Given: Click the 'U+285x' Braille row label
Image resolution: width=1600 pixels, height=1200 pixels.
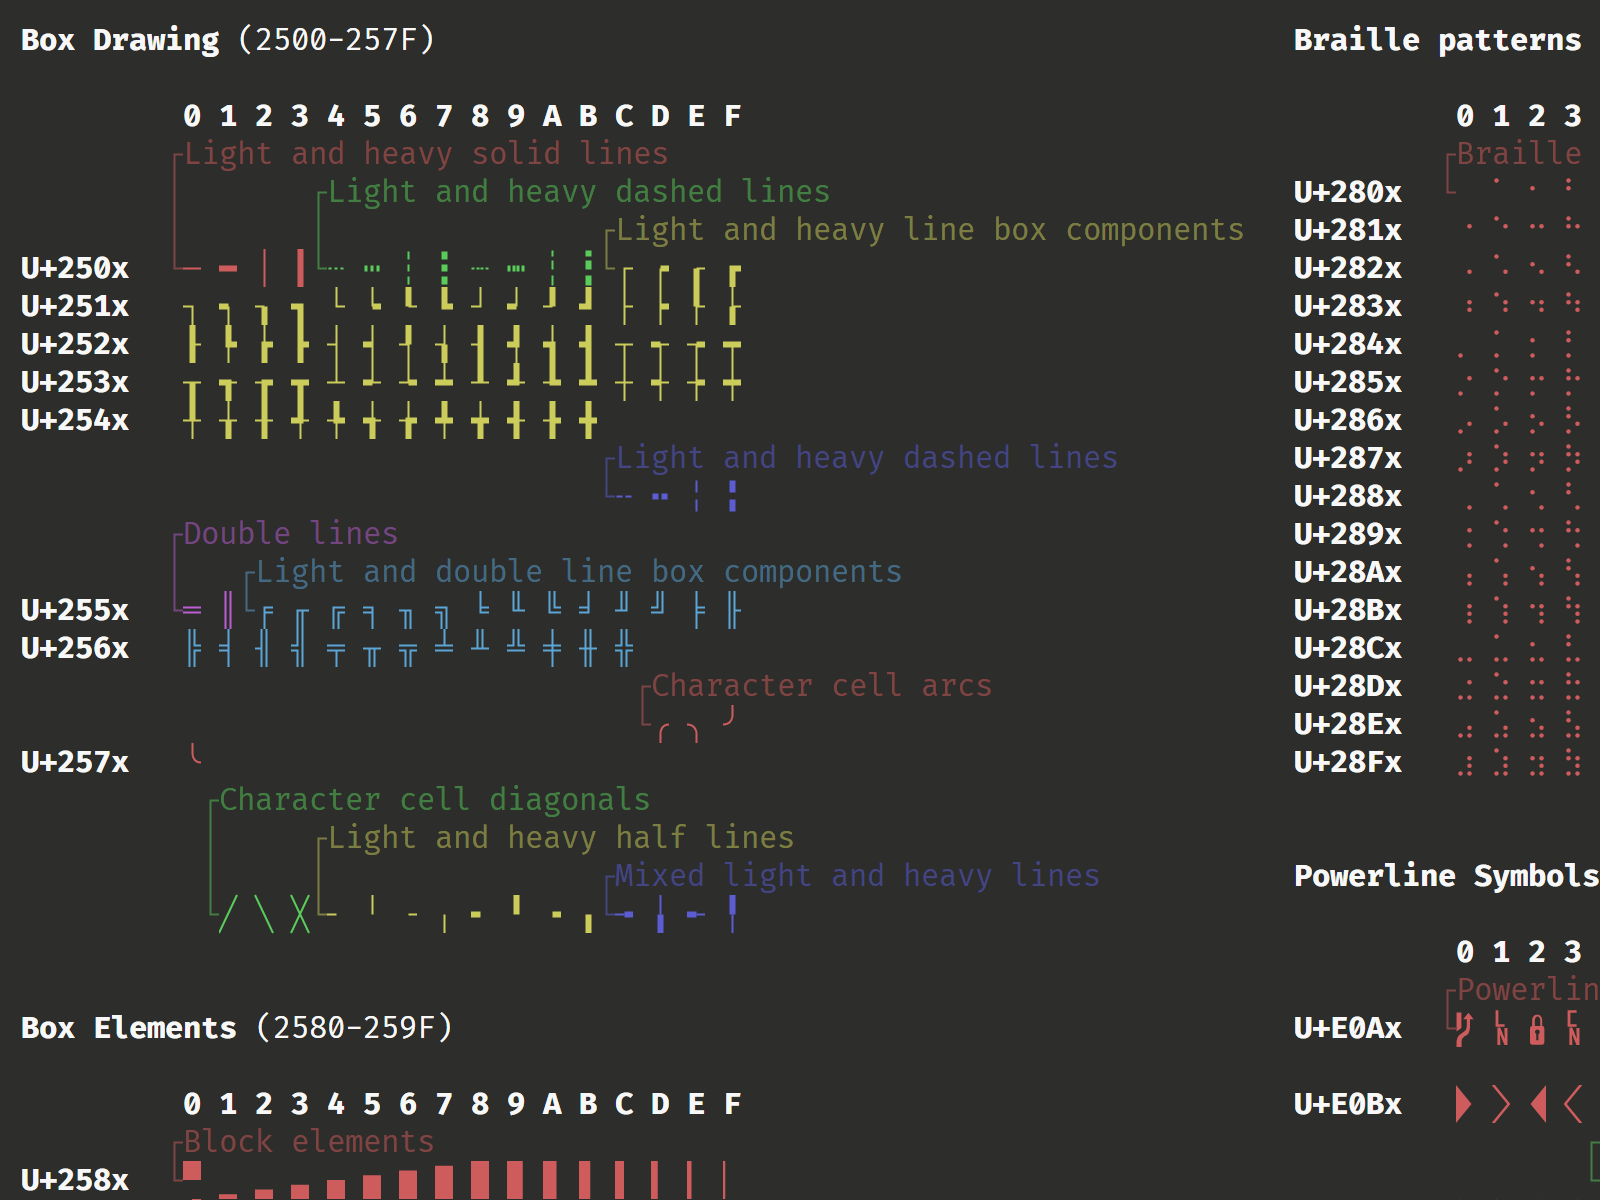Looking at the screenshot, I should tap(1348, 382).
